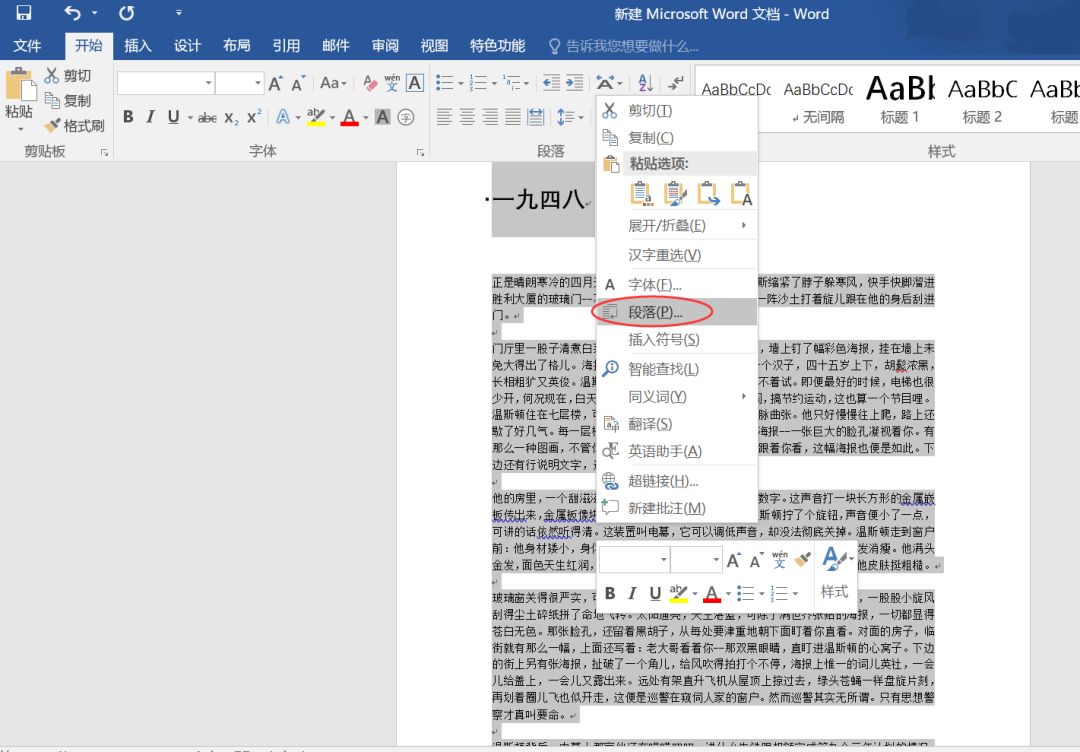The height and width of the screenshot is (752, 1080).
Task: Apply the 无间隔 style
Action: point(818,101)
